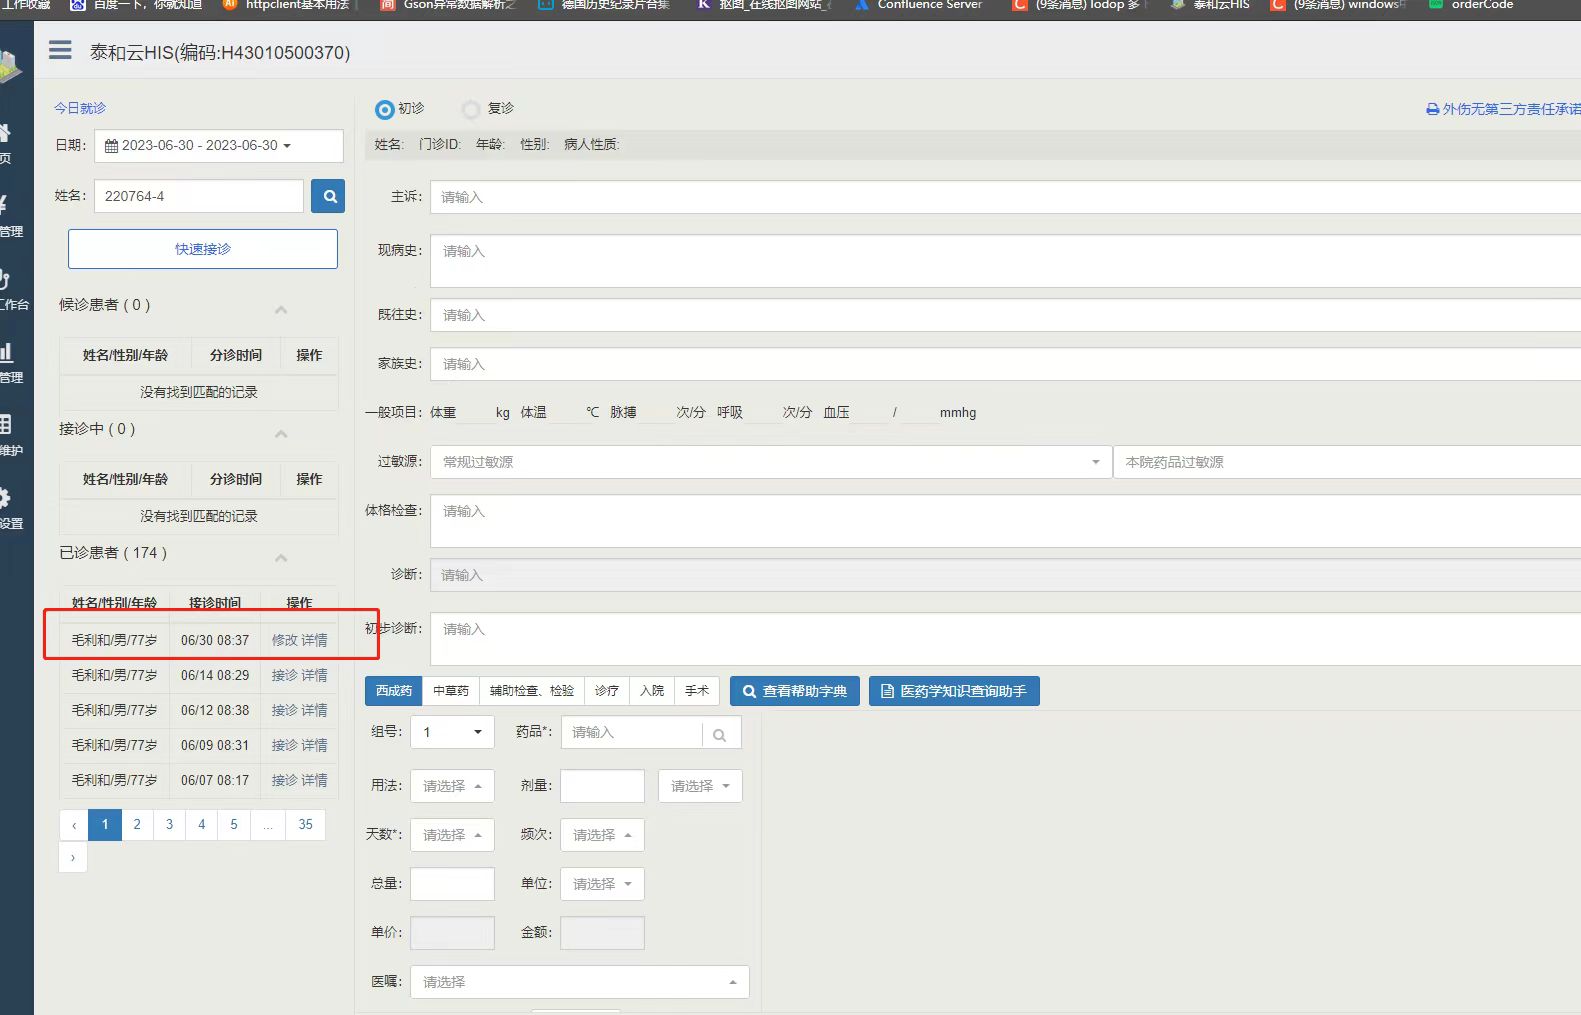
Task: Open the 组号 dropdown
Action: (x=452, y=732)
